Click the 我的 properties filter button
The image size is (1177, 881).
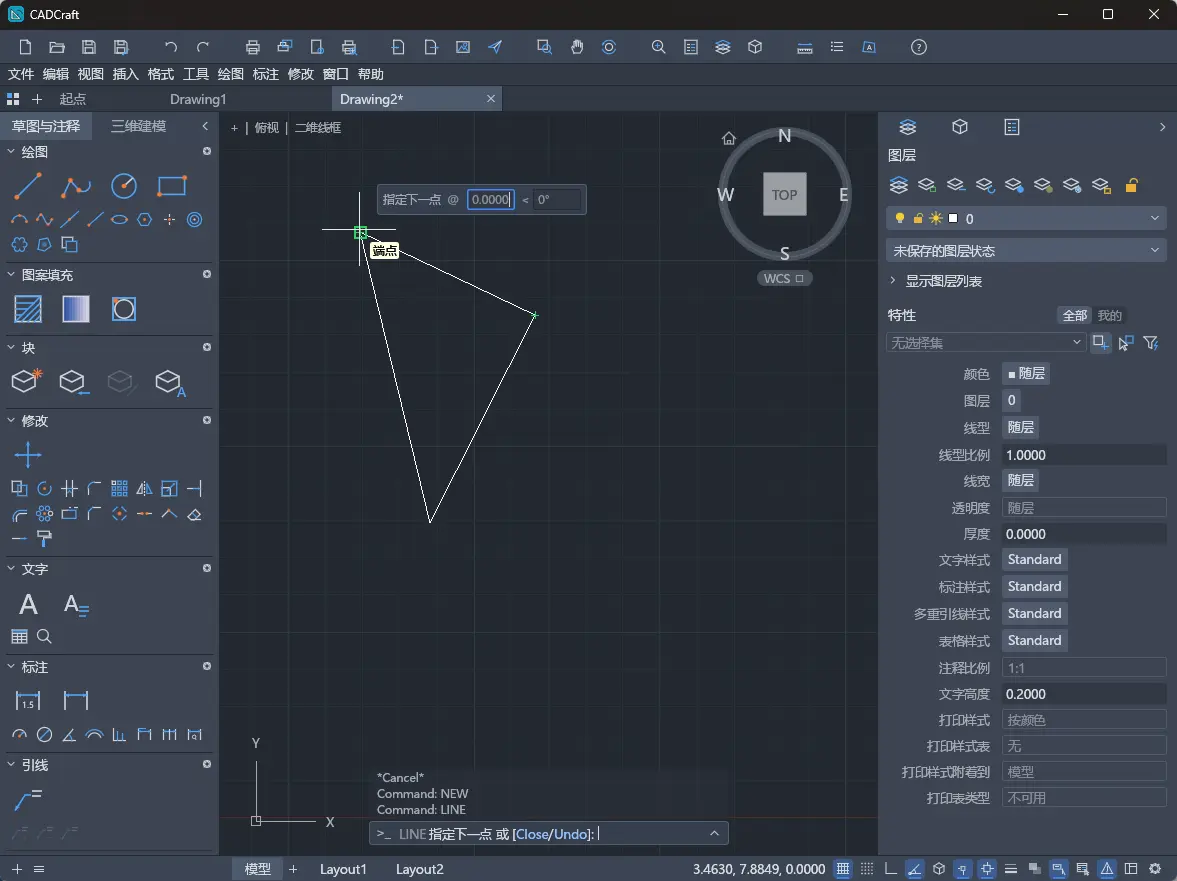[x=1109, y=315]
